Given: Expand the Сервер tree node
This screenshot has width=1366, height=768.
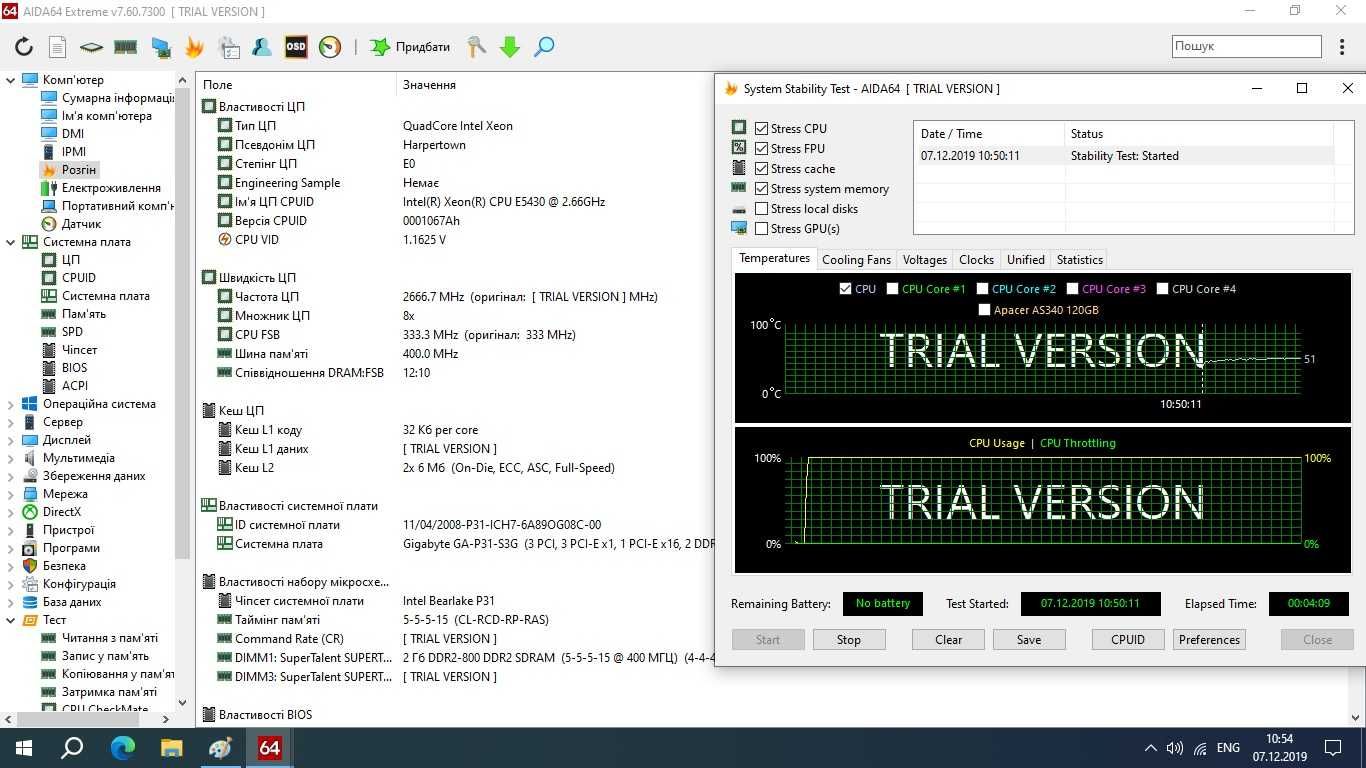Looking at the screenshot, I should (x=11, y=422).
